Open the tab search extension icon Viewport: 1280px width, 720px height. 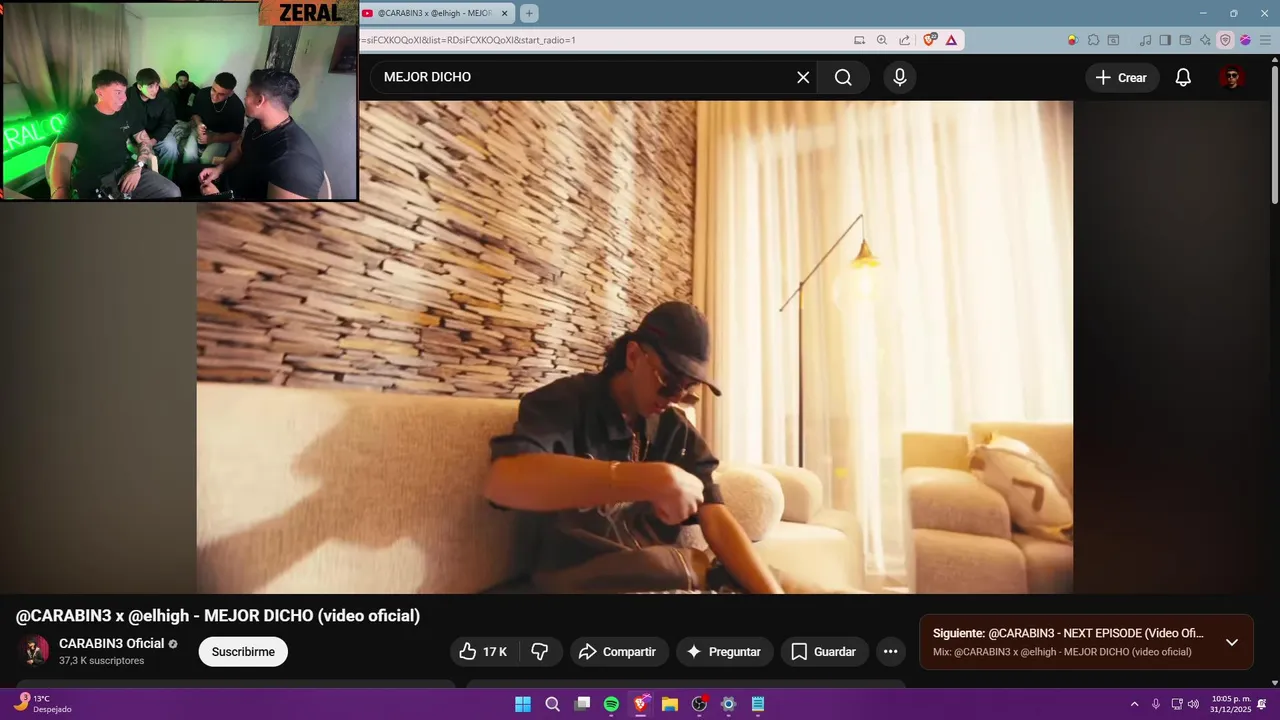(x=1113, y=40)
